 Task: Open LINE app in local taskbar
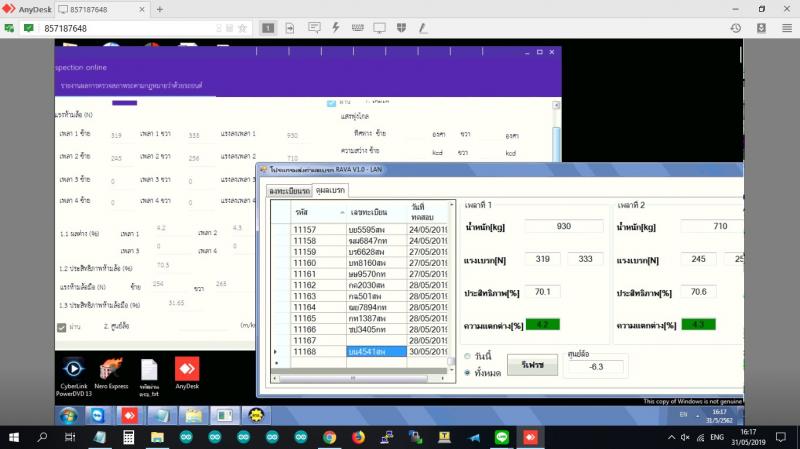(x=502, y=437)
